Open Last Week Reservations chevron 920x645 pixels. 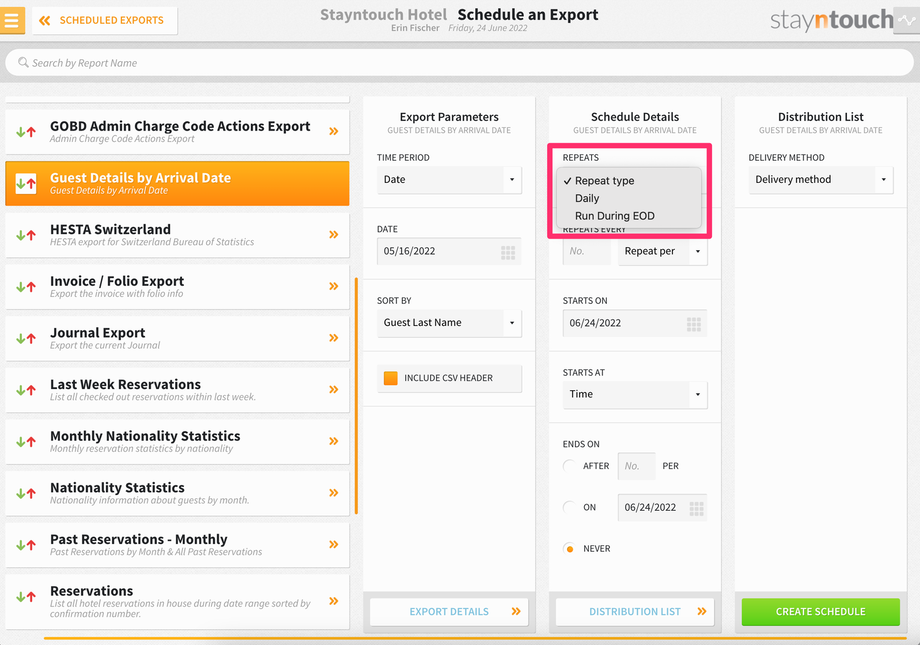point(334,390)
